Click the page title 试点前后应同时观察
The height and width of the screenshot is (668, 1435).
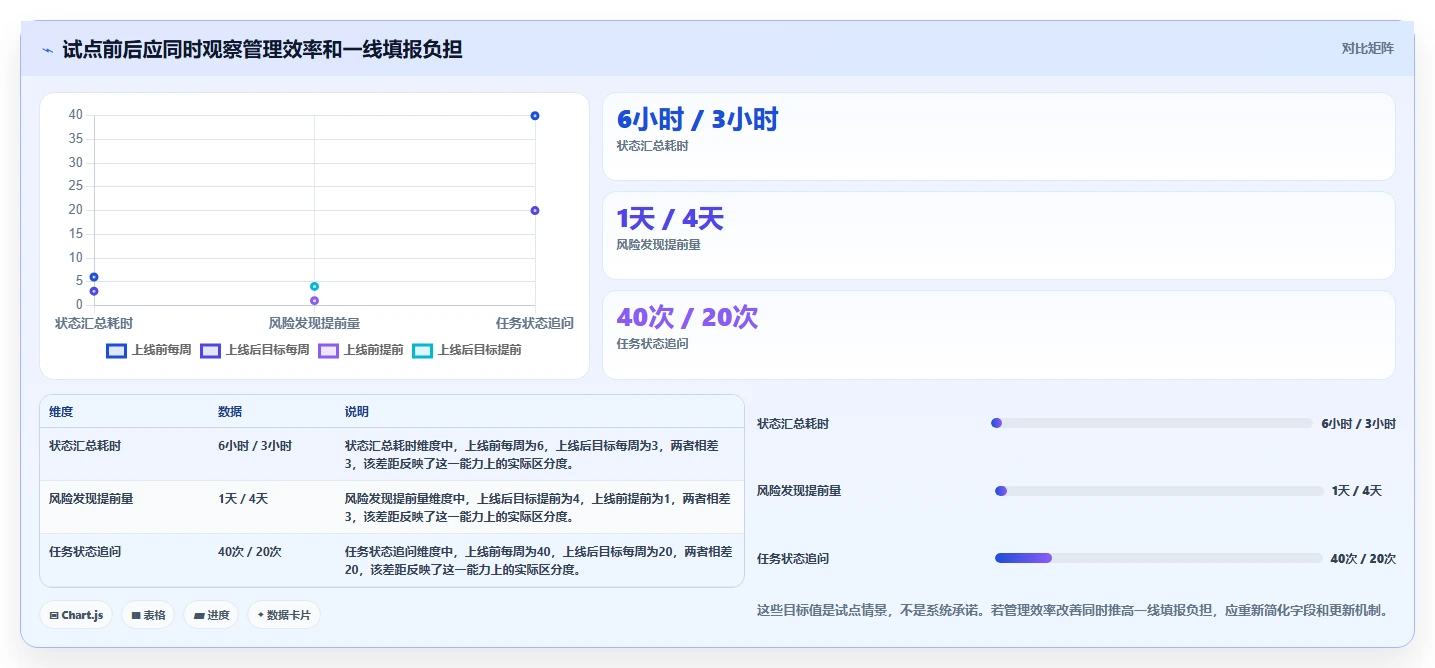[x=262, y=49]
